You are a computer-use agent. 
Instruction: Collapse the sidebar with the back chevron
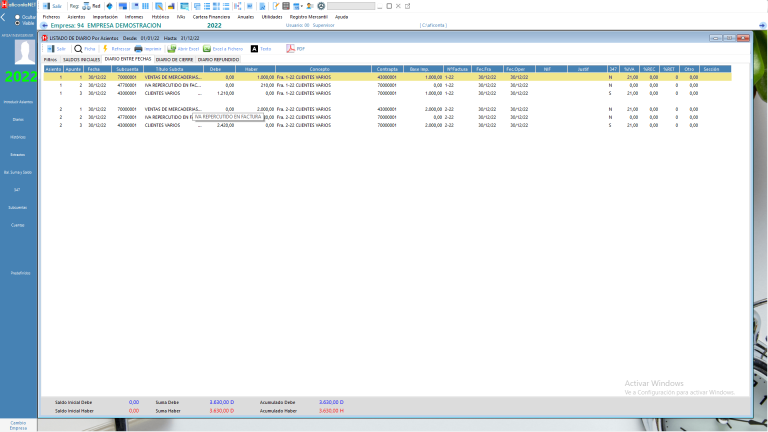(3, 18)
